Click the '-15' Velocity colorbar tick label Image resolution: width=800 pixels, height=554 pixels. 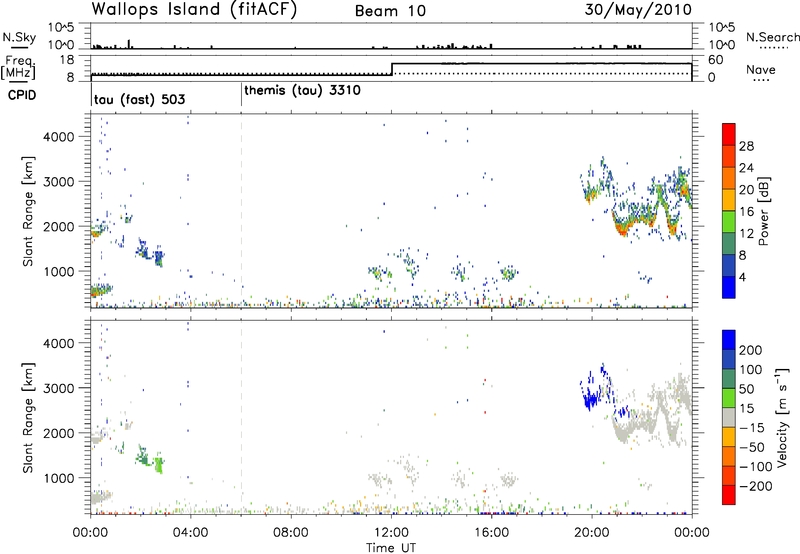[x=751, y=428]
